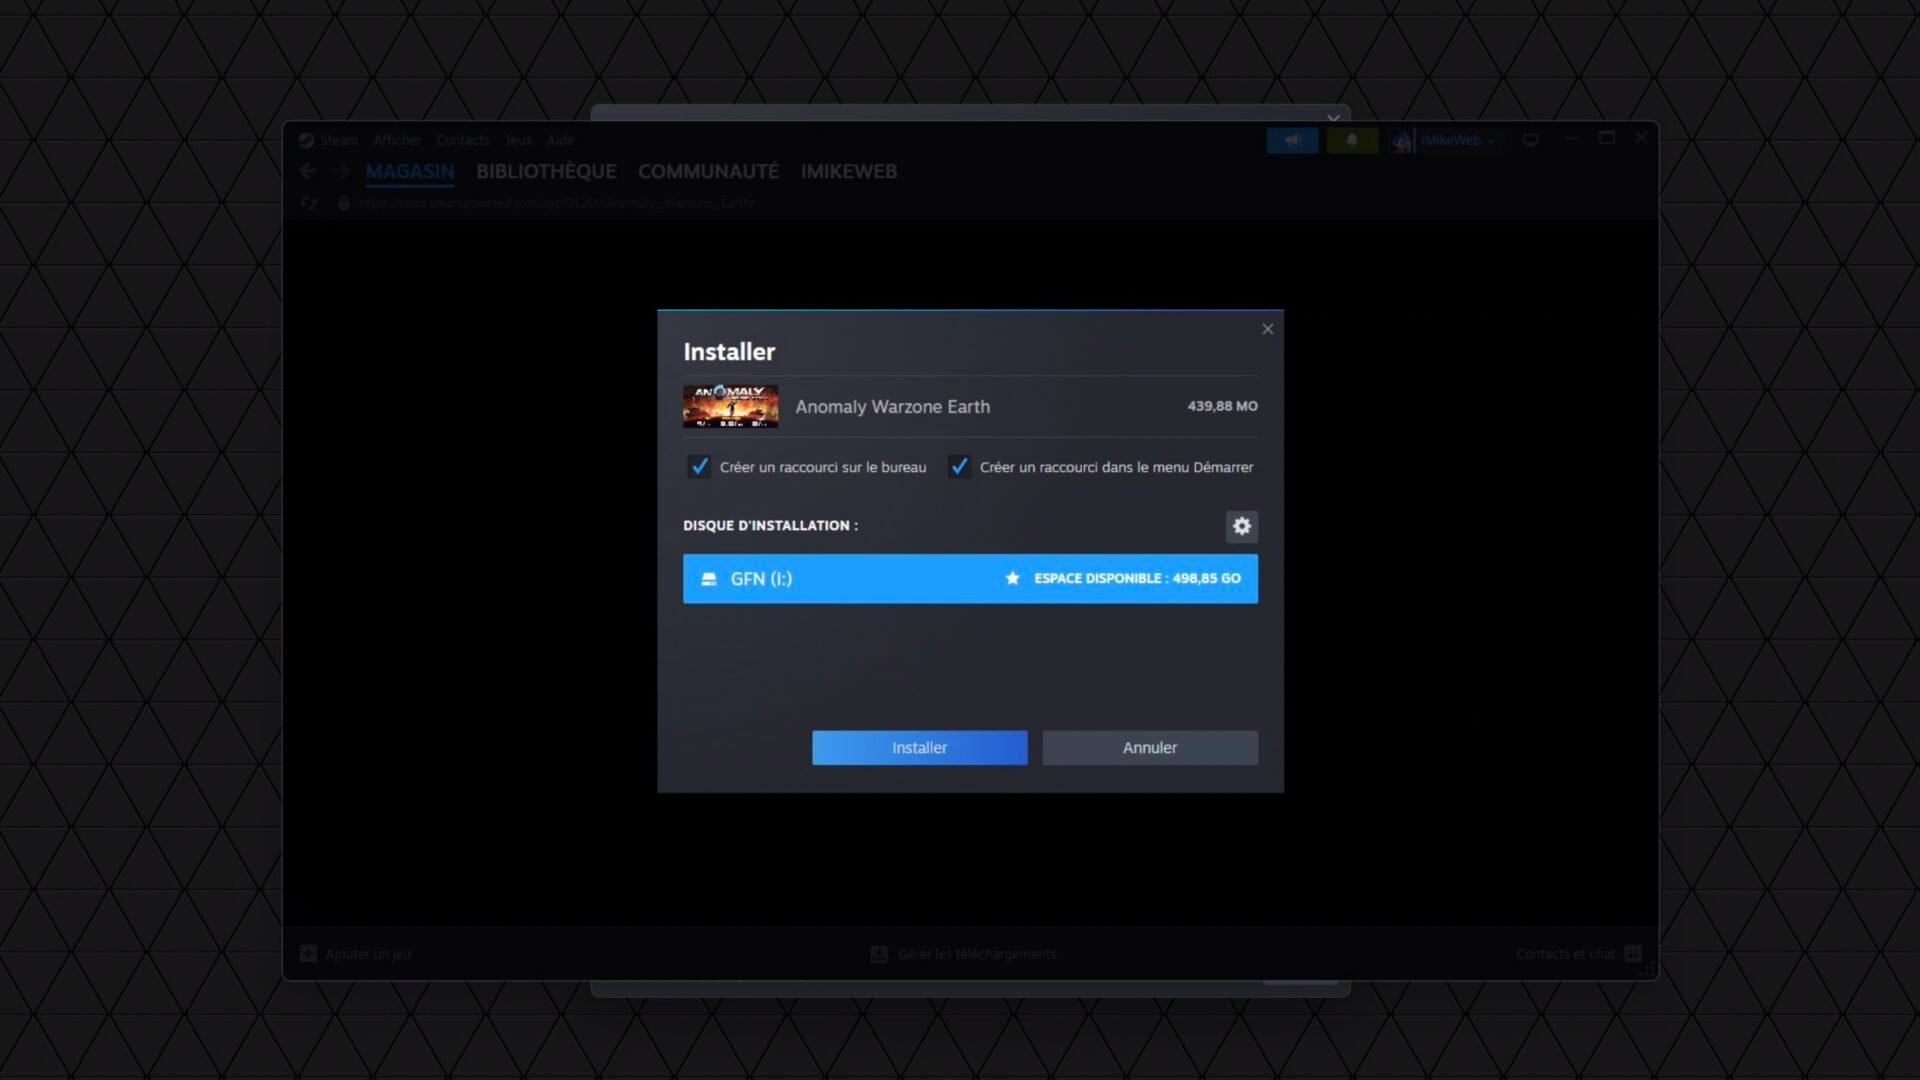Open the Steam menu in menu bar
The height and width of the screenshot is (1080, 1920).
pos(339,140)
